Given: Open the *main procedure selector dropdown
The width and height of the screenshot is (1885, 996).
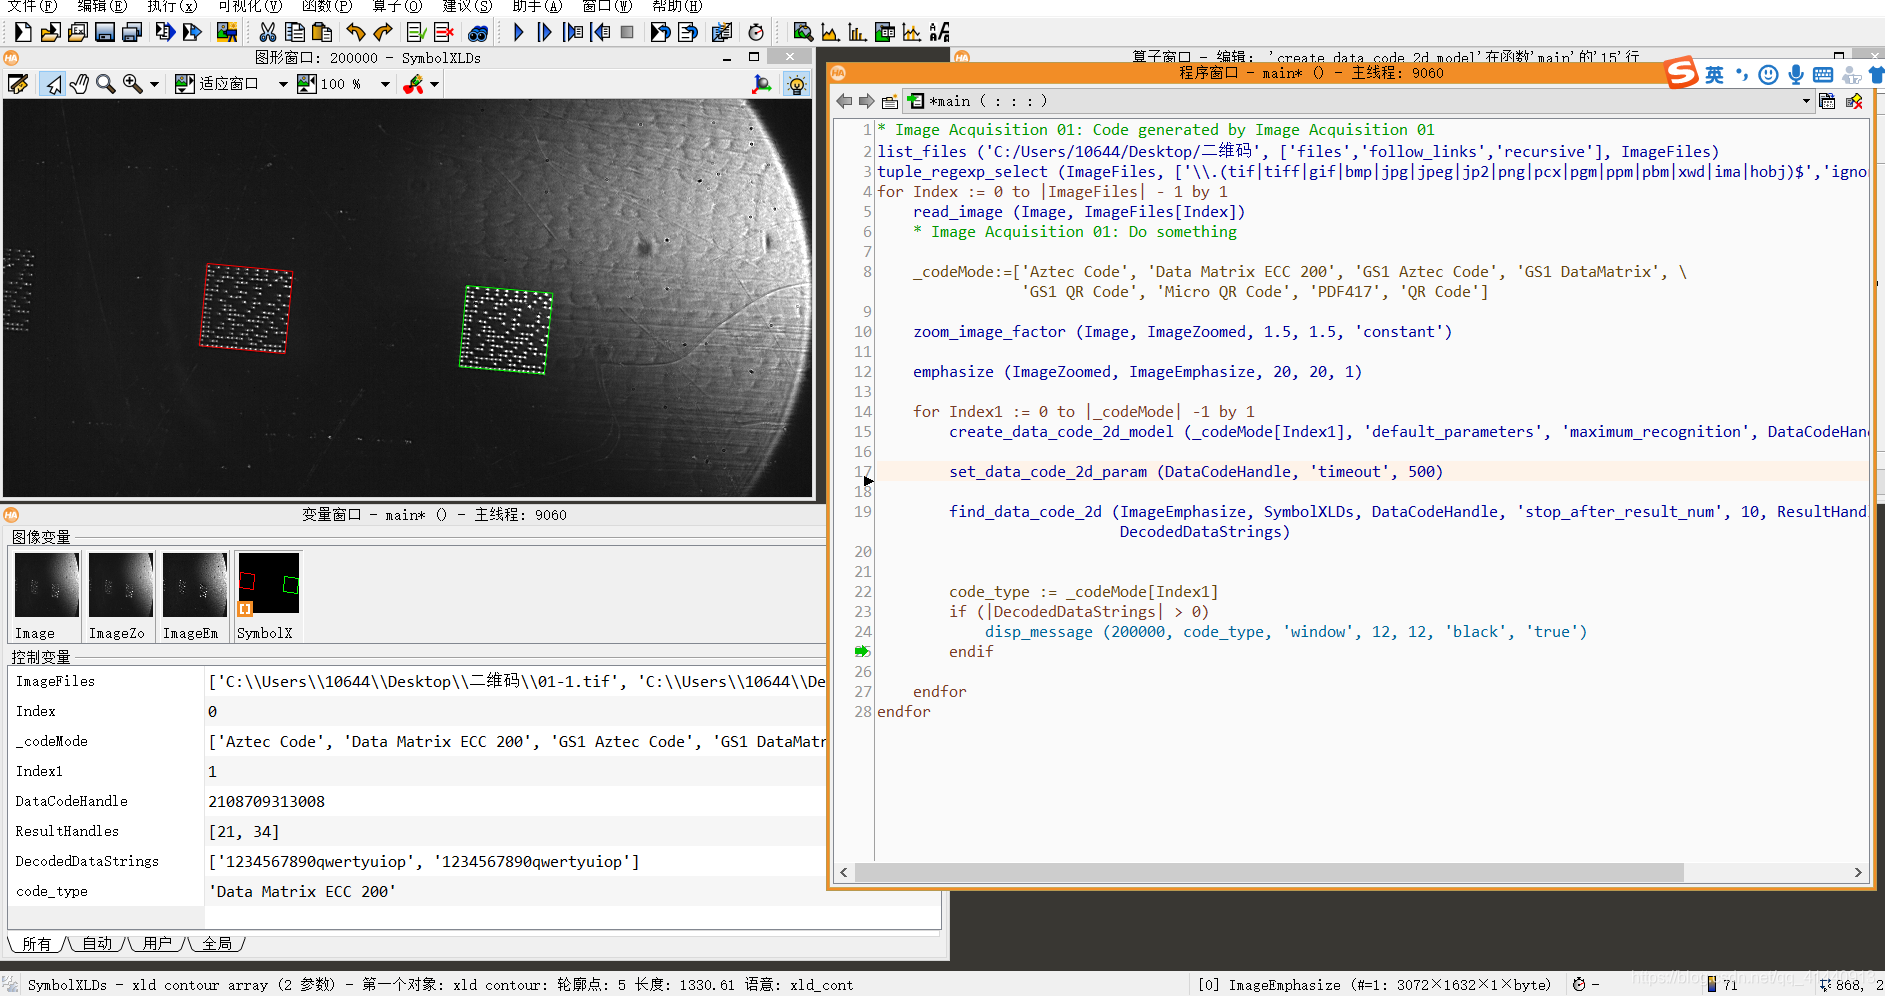Looking at the screenshot, I should [x=1360, y=101].
